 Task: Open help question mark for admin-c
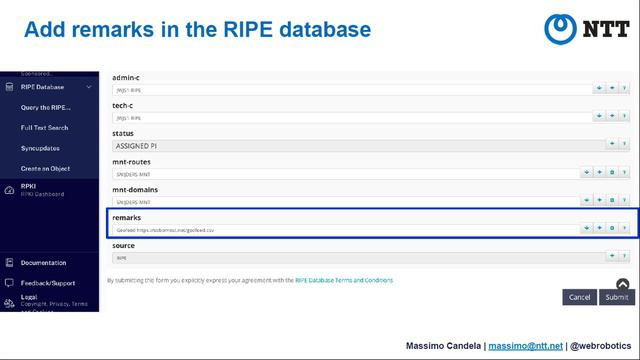[624, 88]
